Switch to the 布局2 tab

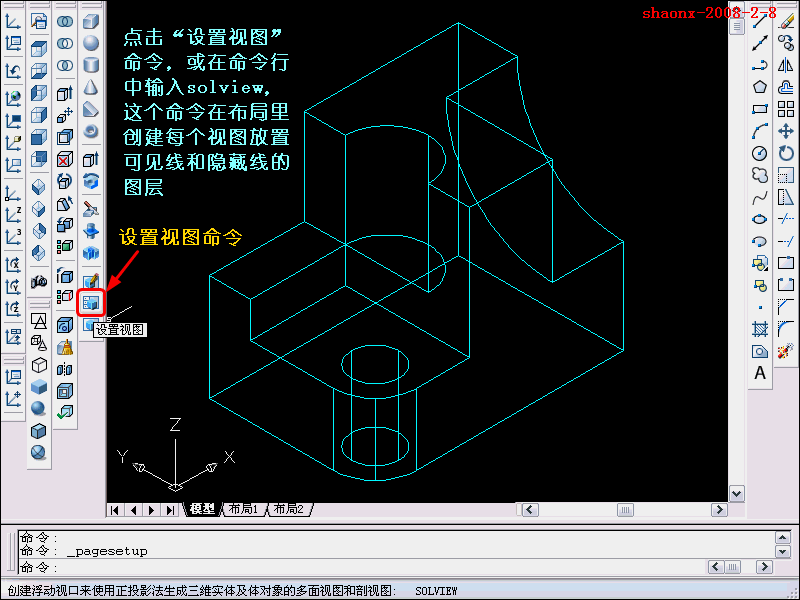(288, 509)
